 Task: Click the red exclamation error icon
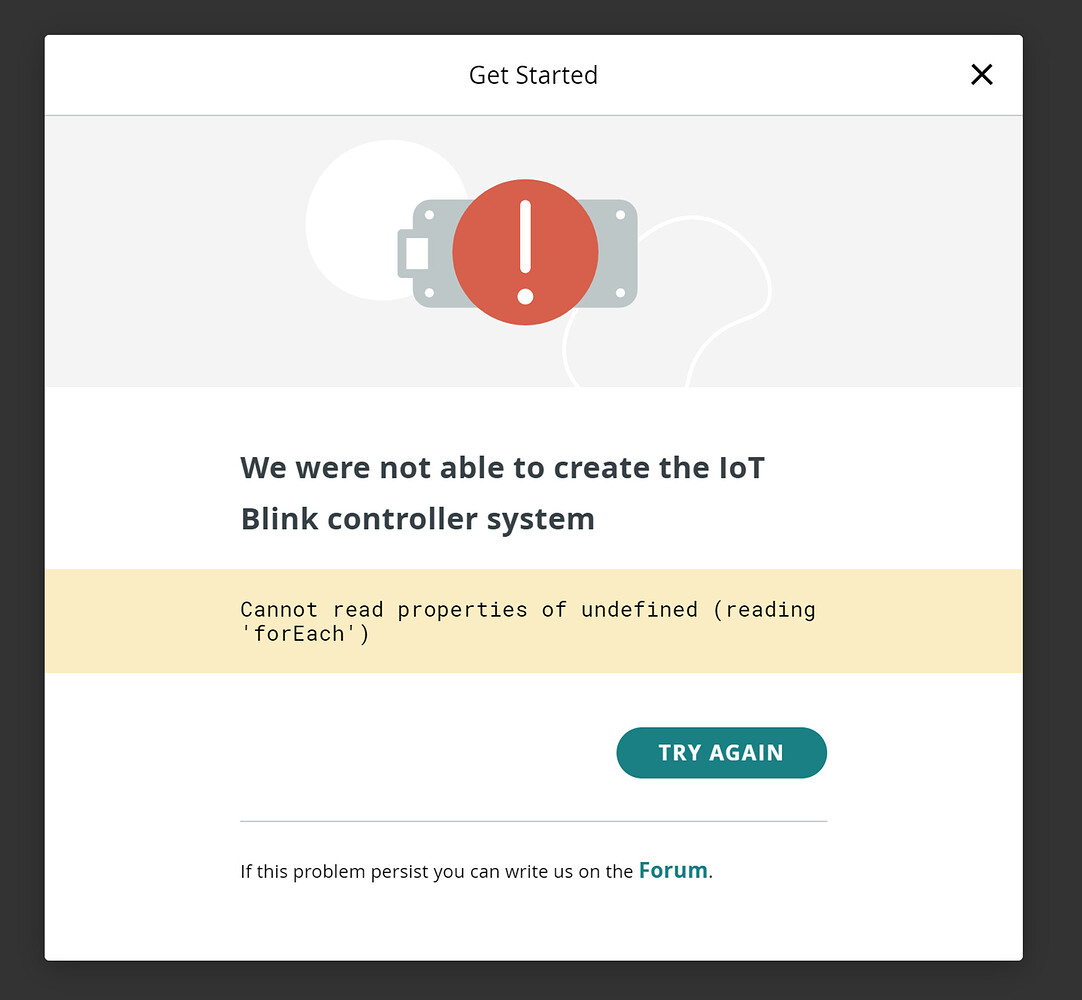pyautogui.click(x=525, y=251)
